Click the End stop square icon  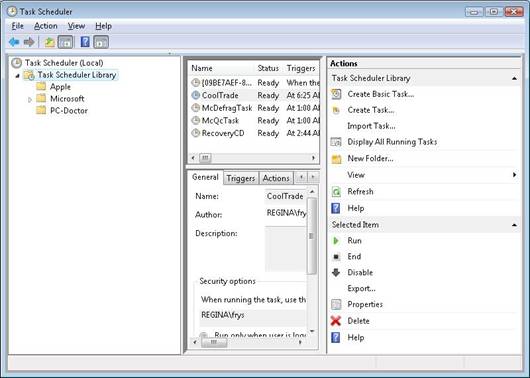(336, 257)
